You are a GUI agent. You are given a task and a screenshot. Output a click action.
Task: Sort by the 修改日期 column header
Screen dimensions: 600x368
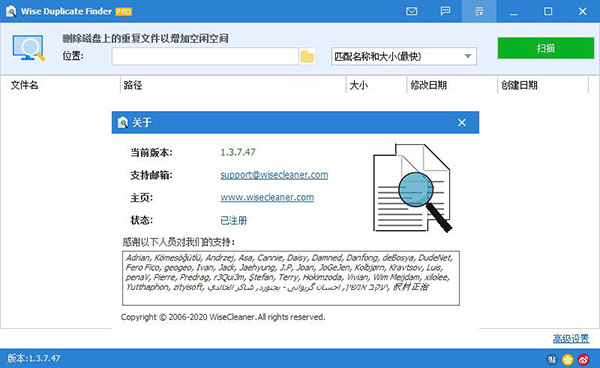click(x=429, y=85)
